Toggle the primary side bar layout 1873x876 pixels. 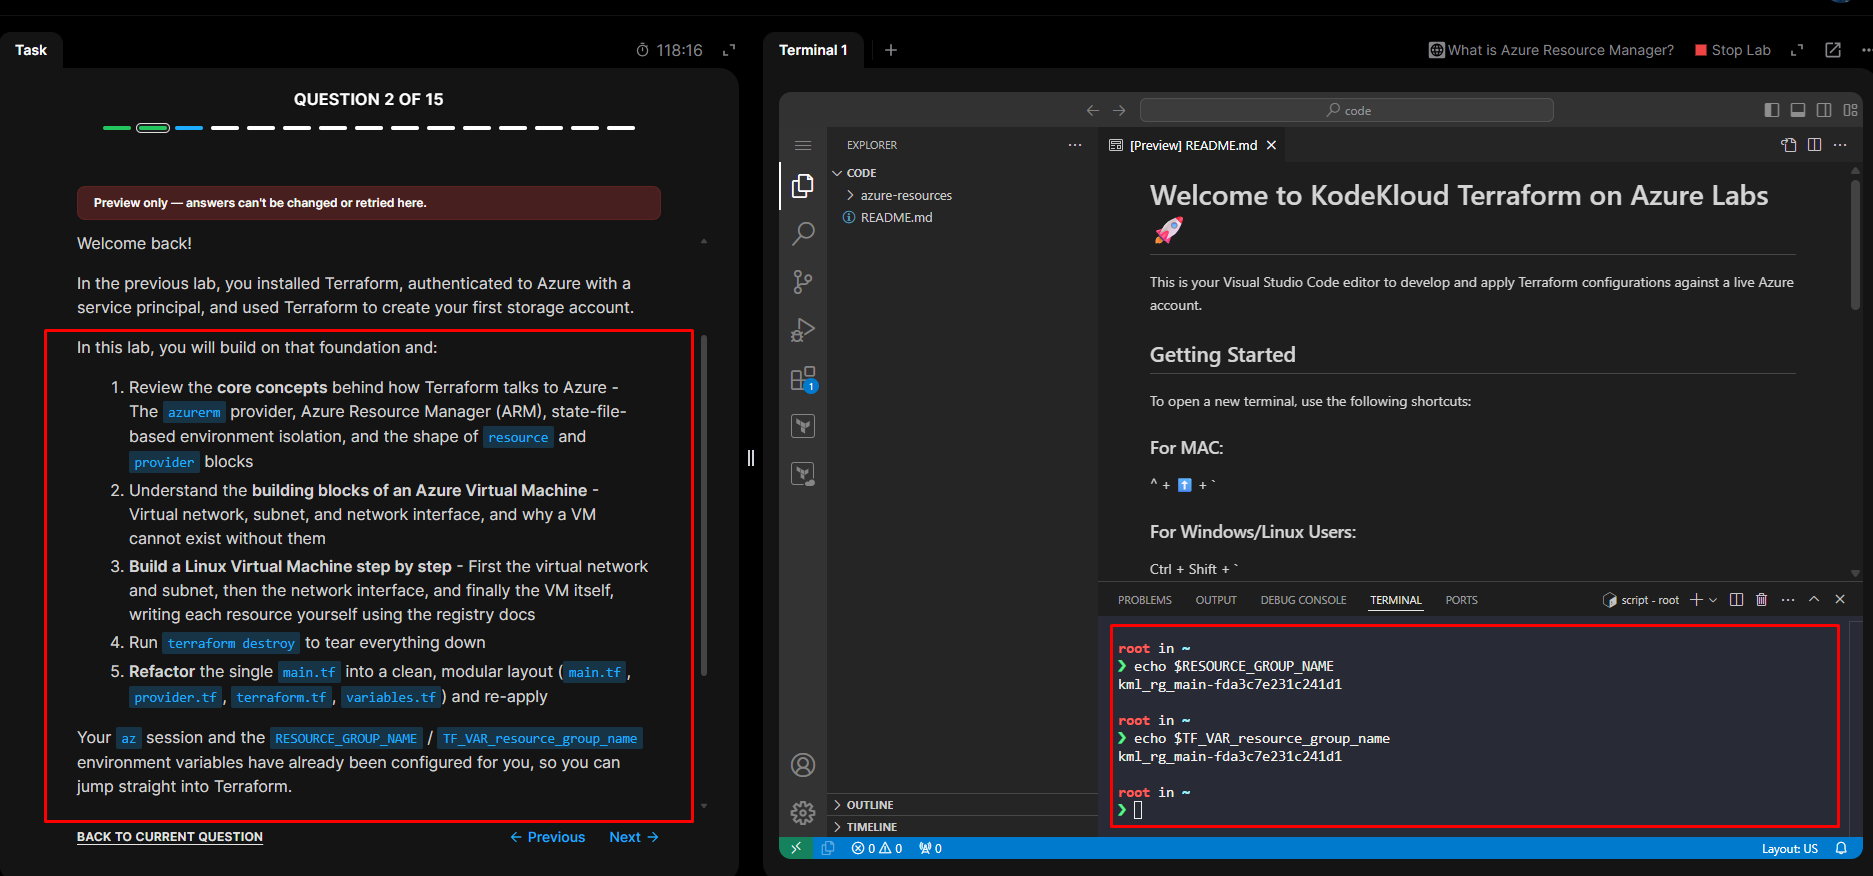(x=1772, y=110)
